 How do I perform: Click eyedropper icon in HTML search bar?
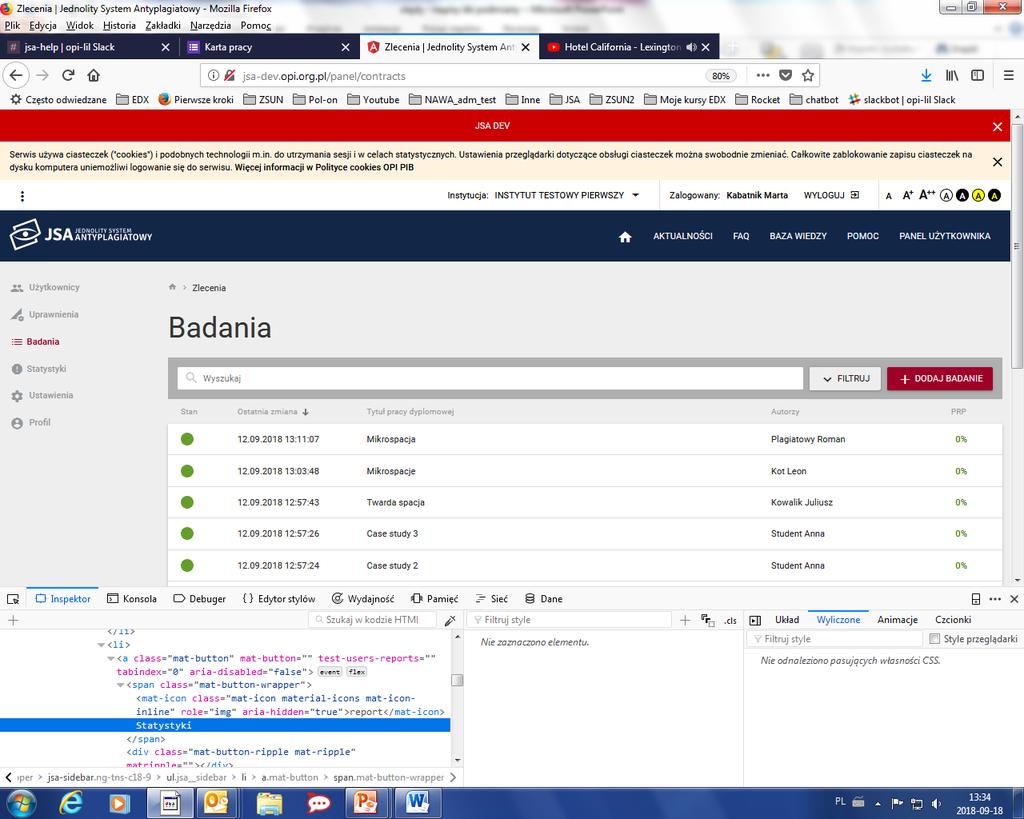click(x=450, y=620)
